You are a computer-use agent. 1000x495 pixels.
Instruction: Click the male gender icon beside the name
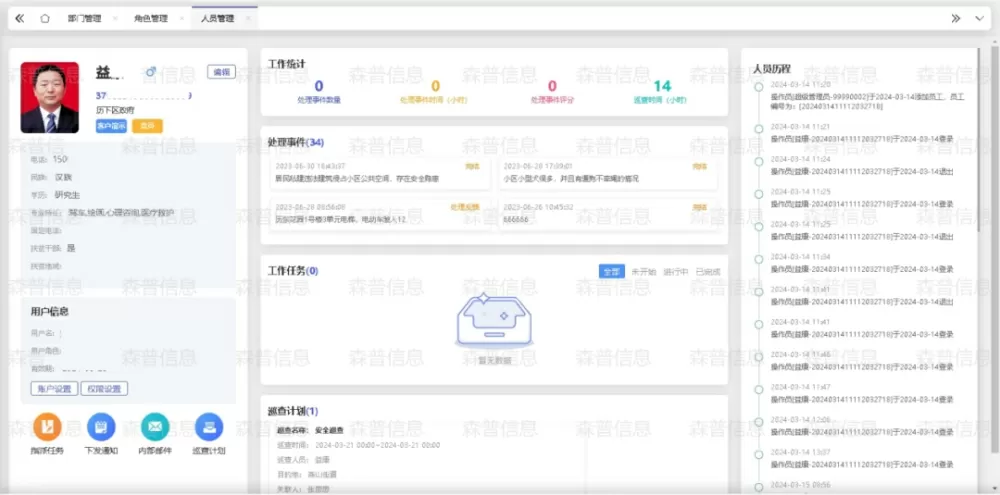[x=151, y=72]
